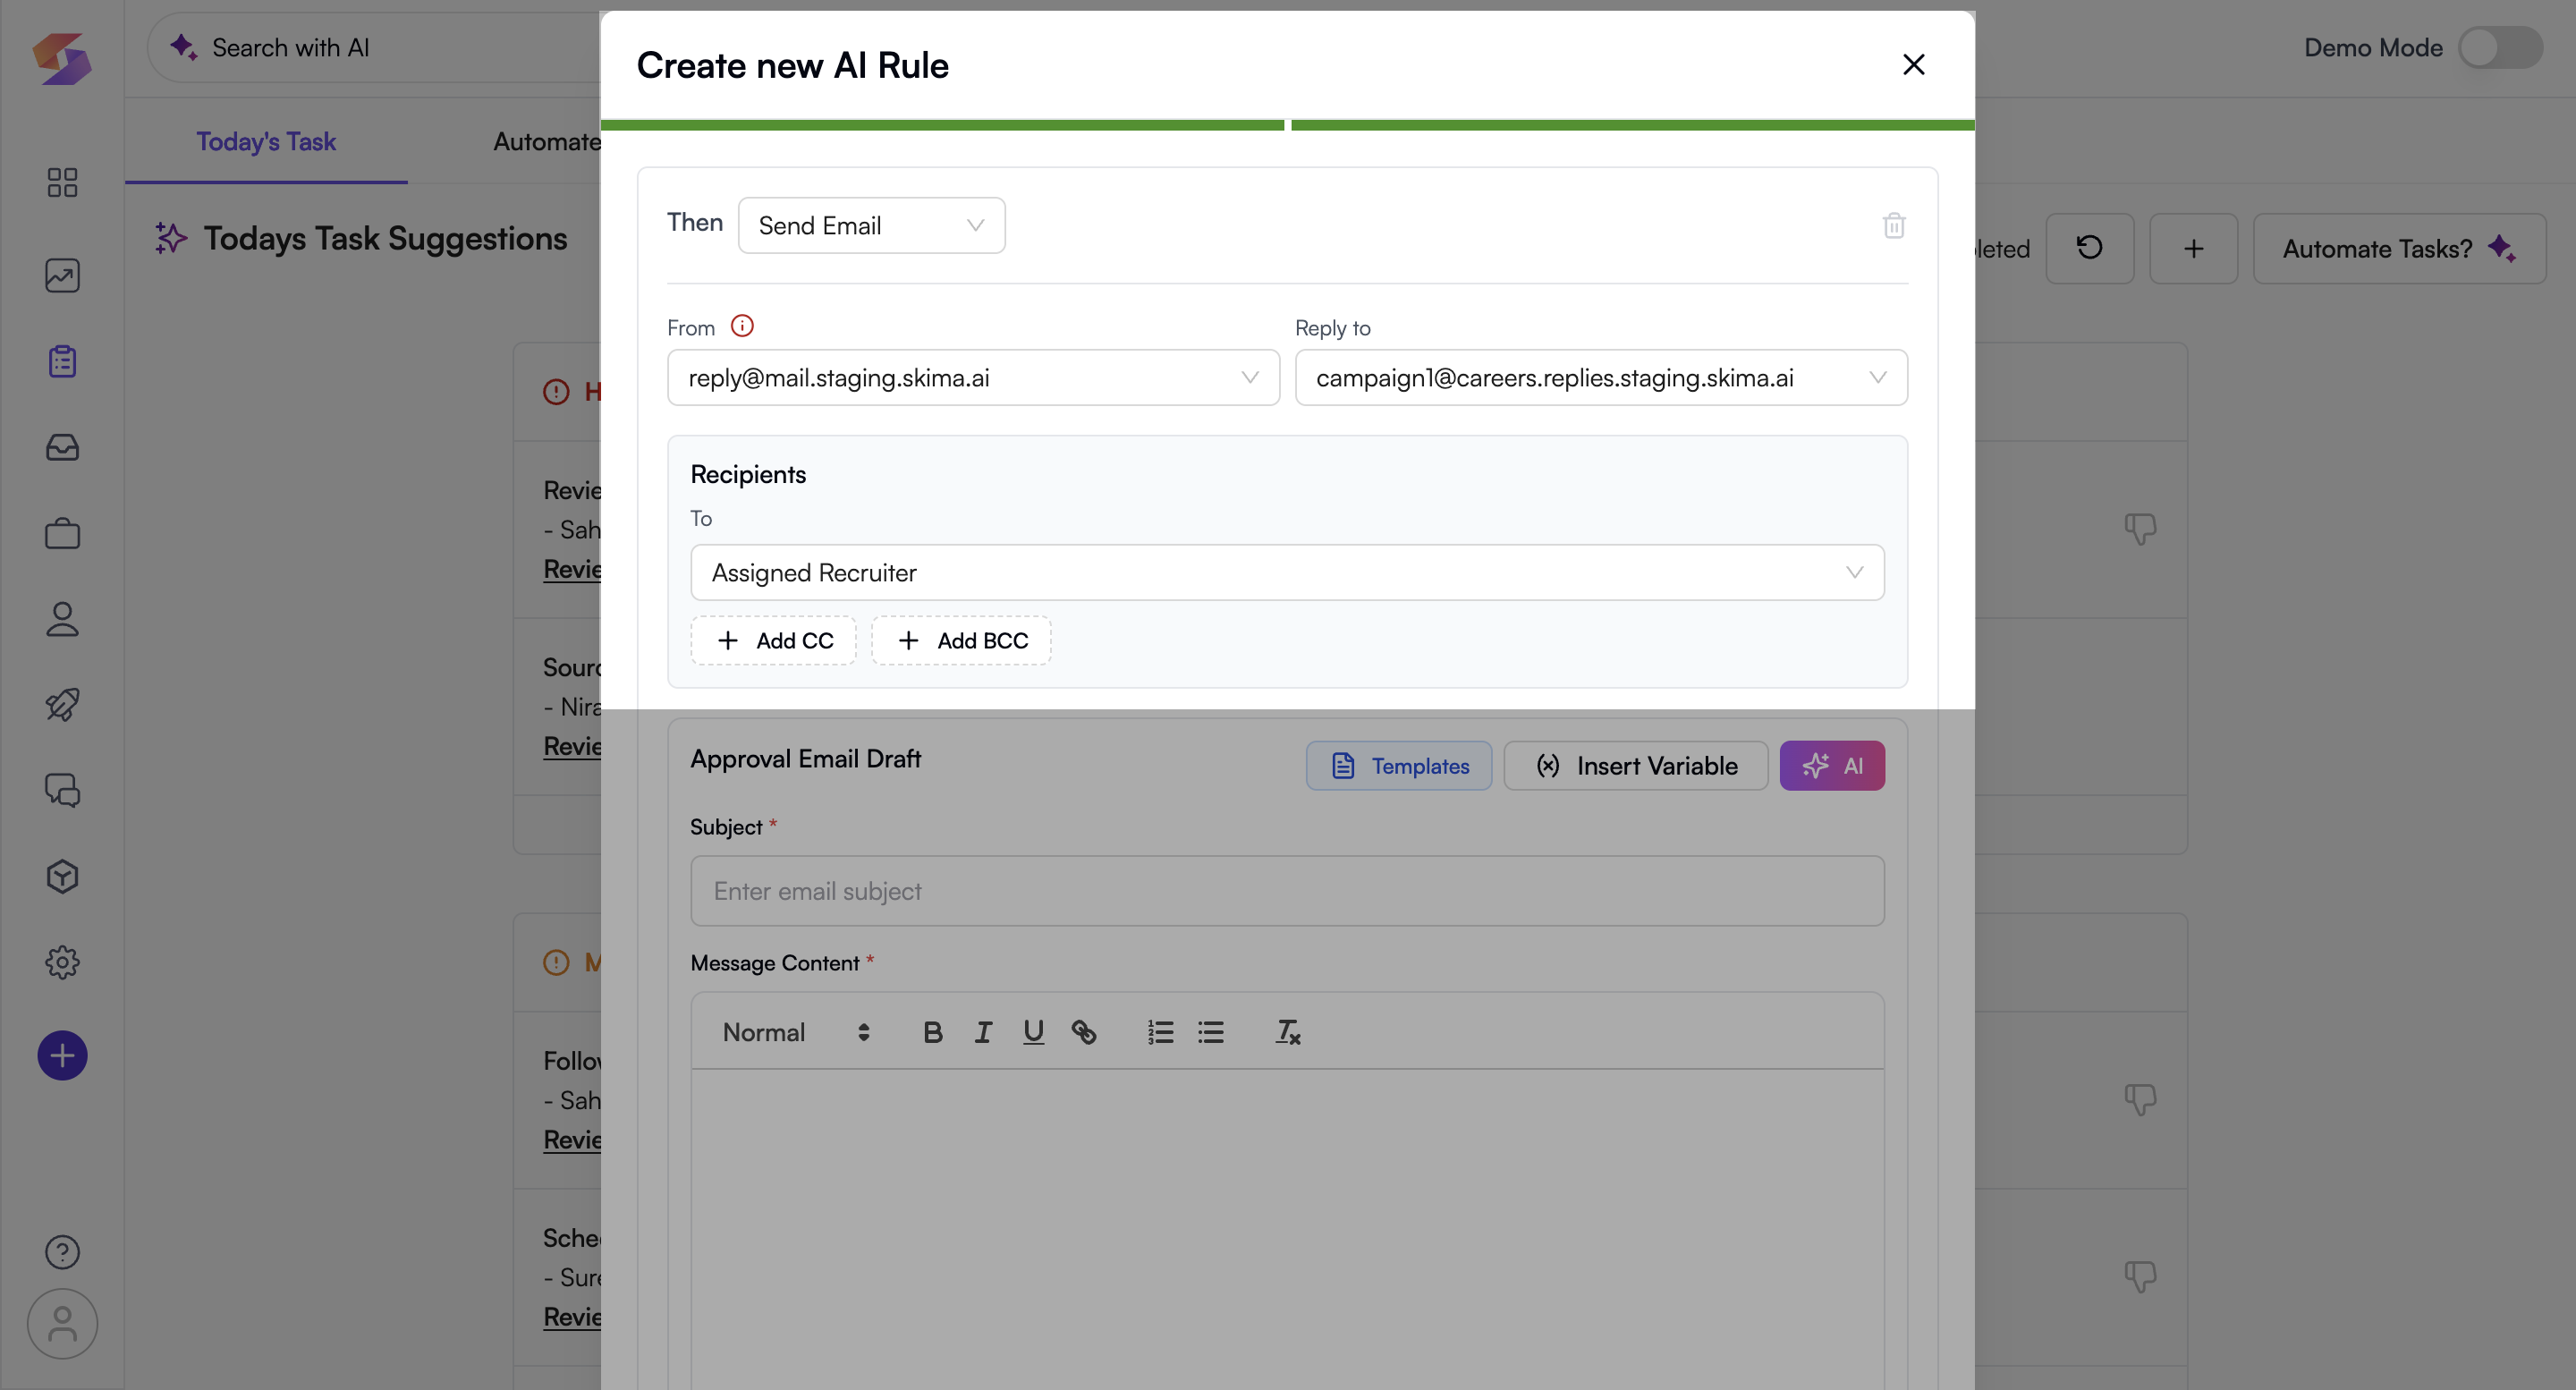The width and height of the screenshot is (2576, 1390).
Task: Open the tasks clipboard icon in sidebar
Action: pyautogui.click(x=62, y=361)
